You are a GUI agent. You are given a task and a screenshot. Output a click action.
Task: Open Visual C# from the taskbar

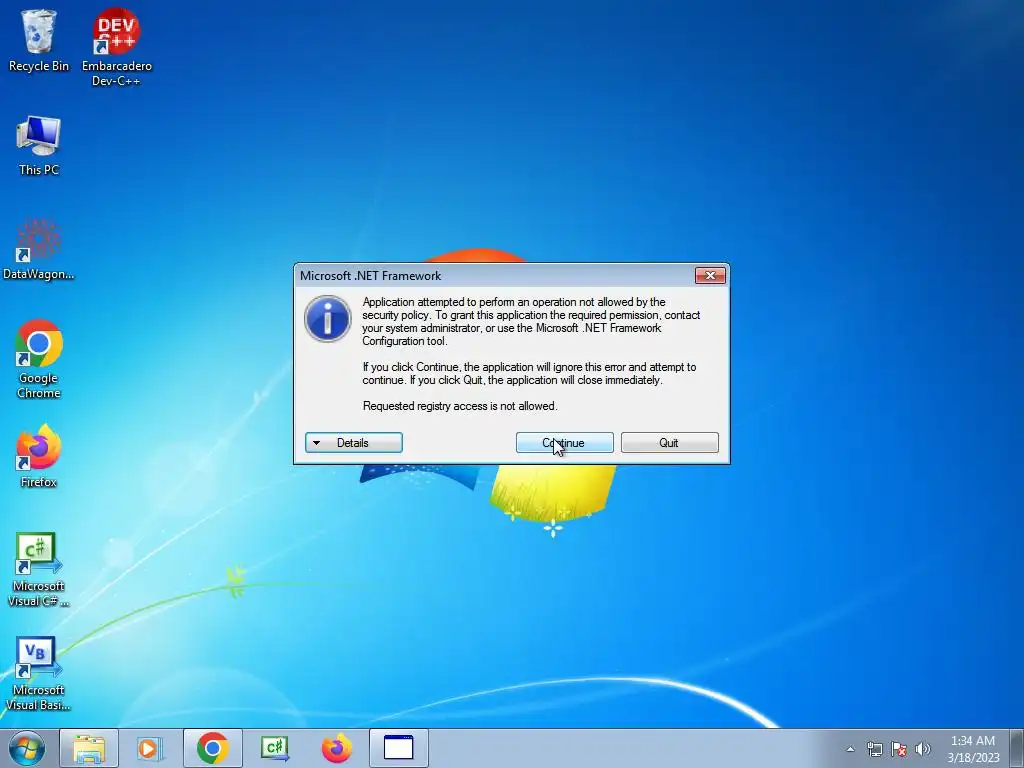click(x=275, y=748)
